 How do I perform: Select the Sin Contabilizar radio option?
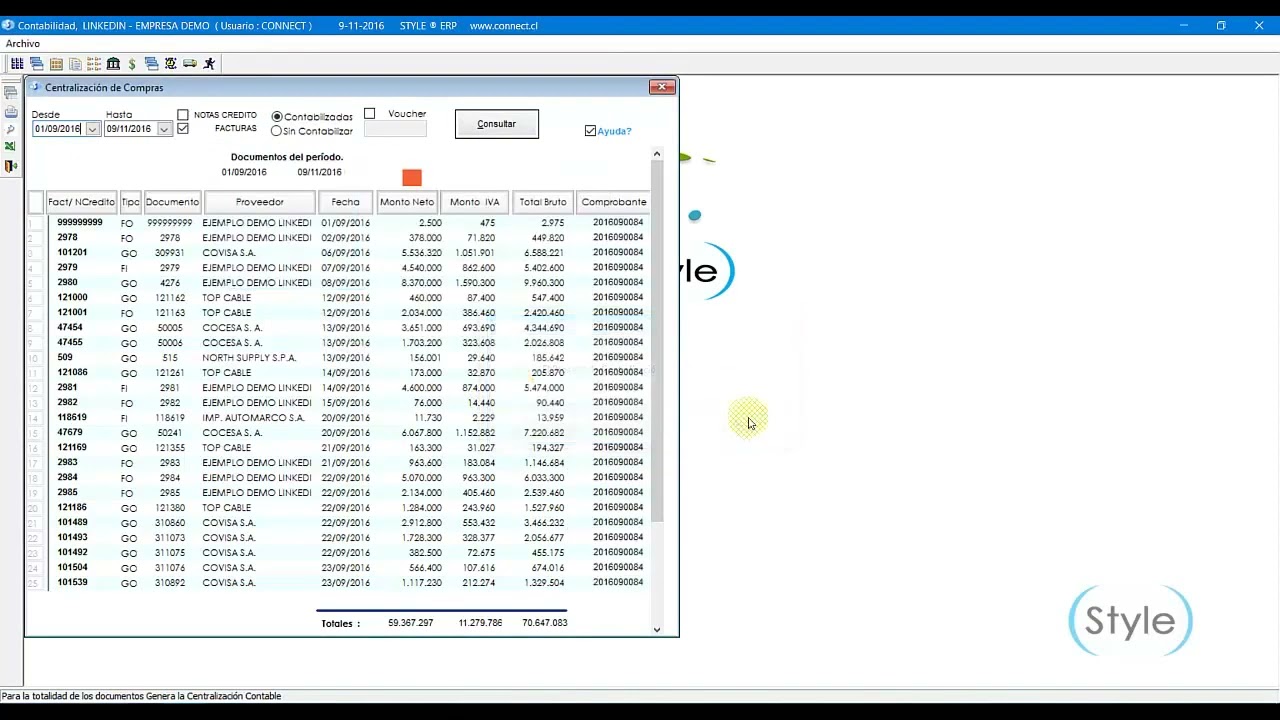pos(277,131)
